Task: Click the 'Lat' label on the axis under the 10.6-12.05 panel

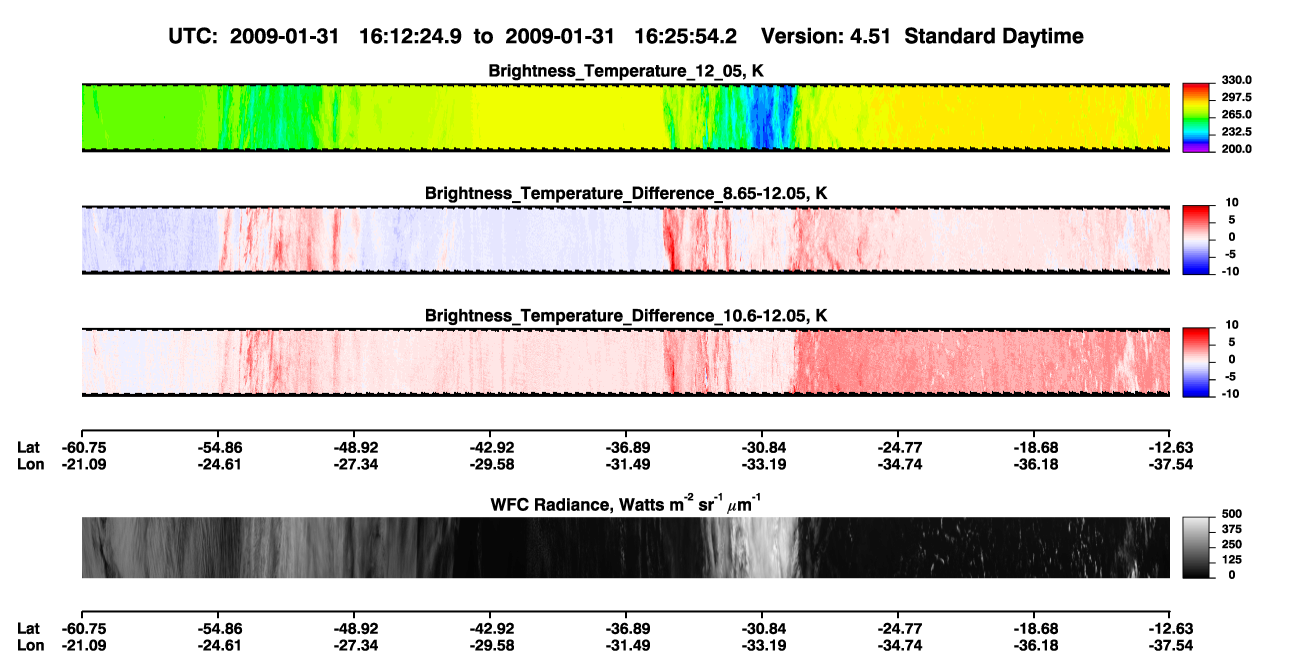Action: [x=29, y=447]
